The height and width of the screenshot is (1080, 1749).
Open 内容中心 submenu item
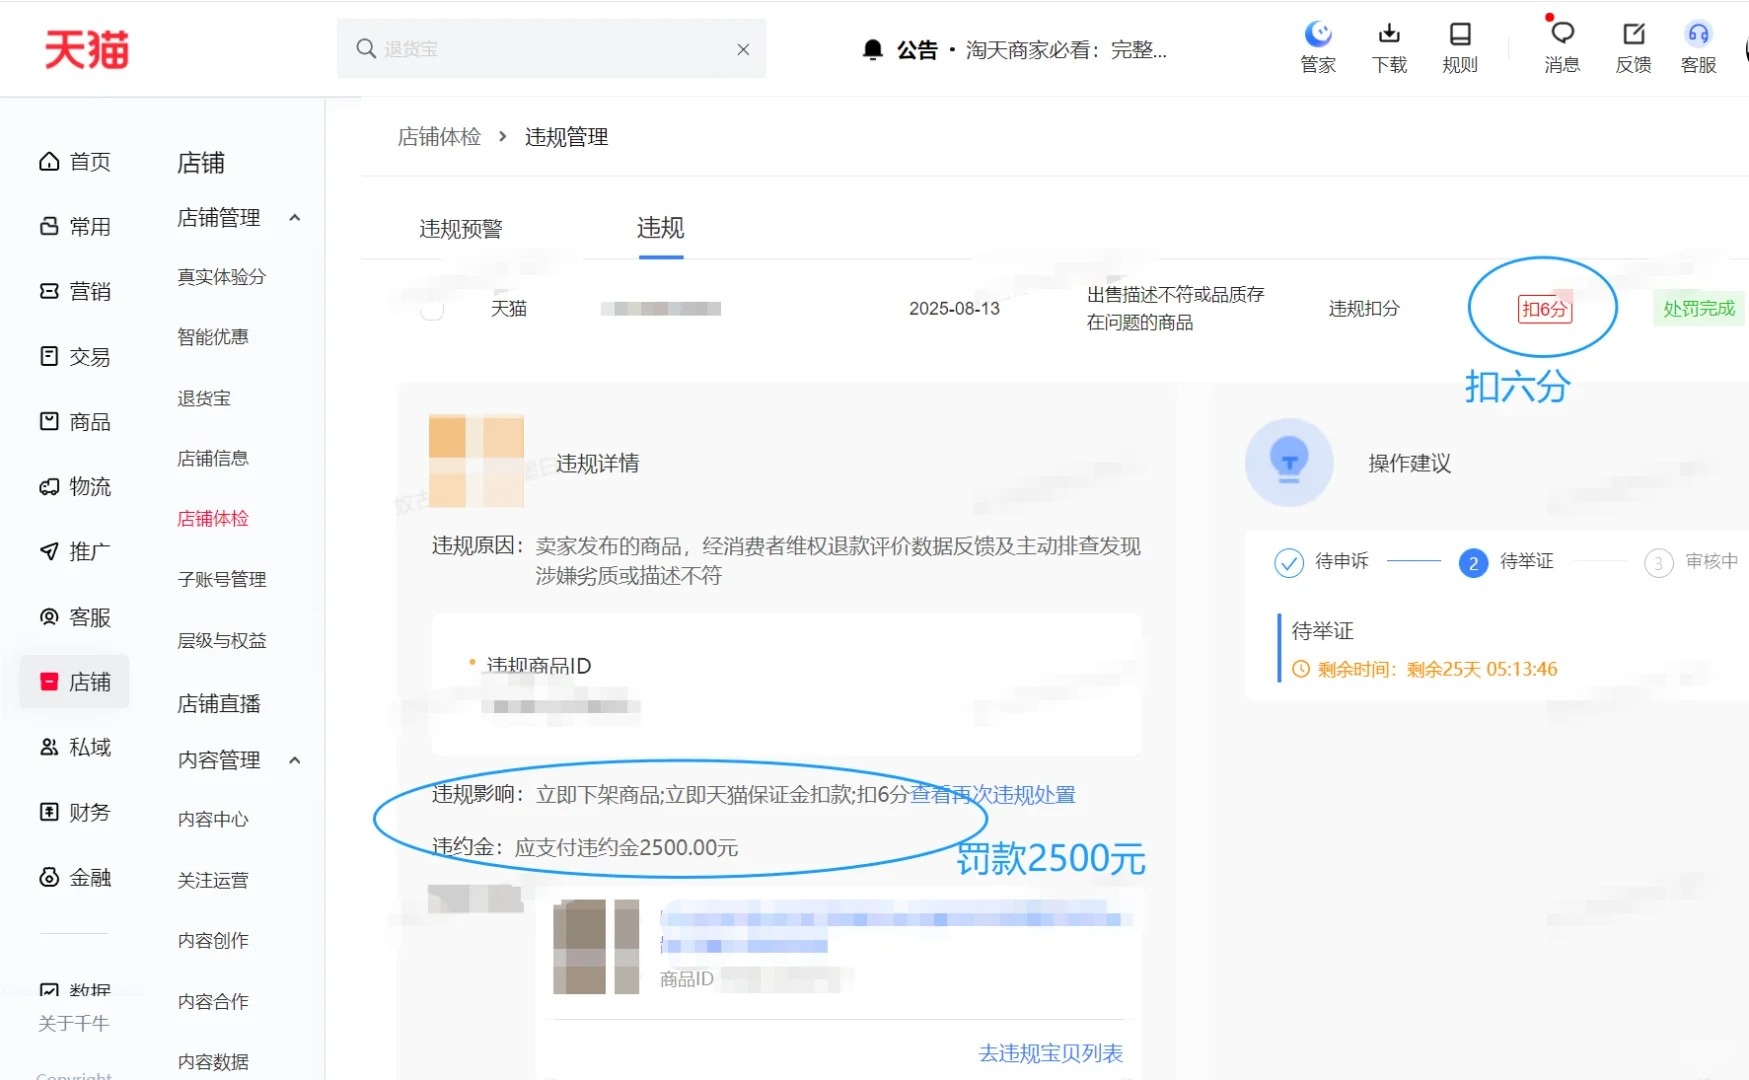click(213, 820)
